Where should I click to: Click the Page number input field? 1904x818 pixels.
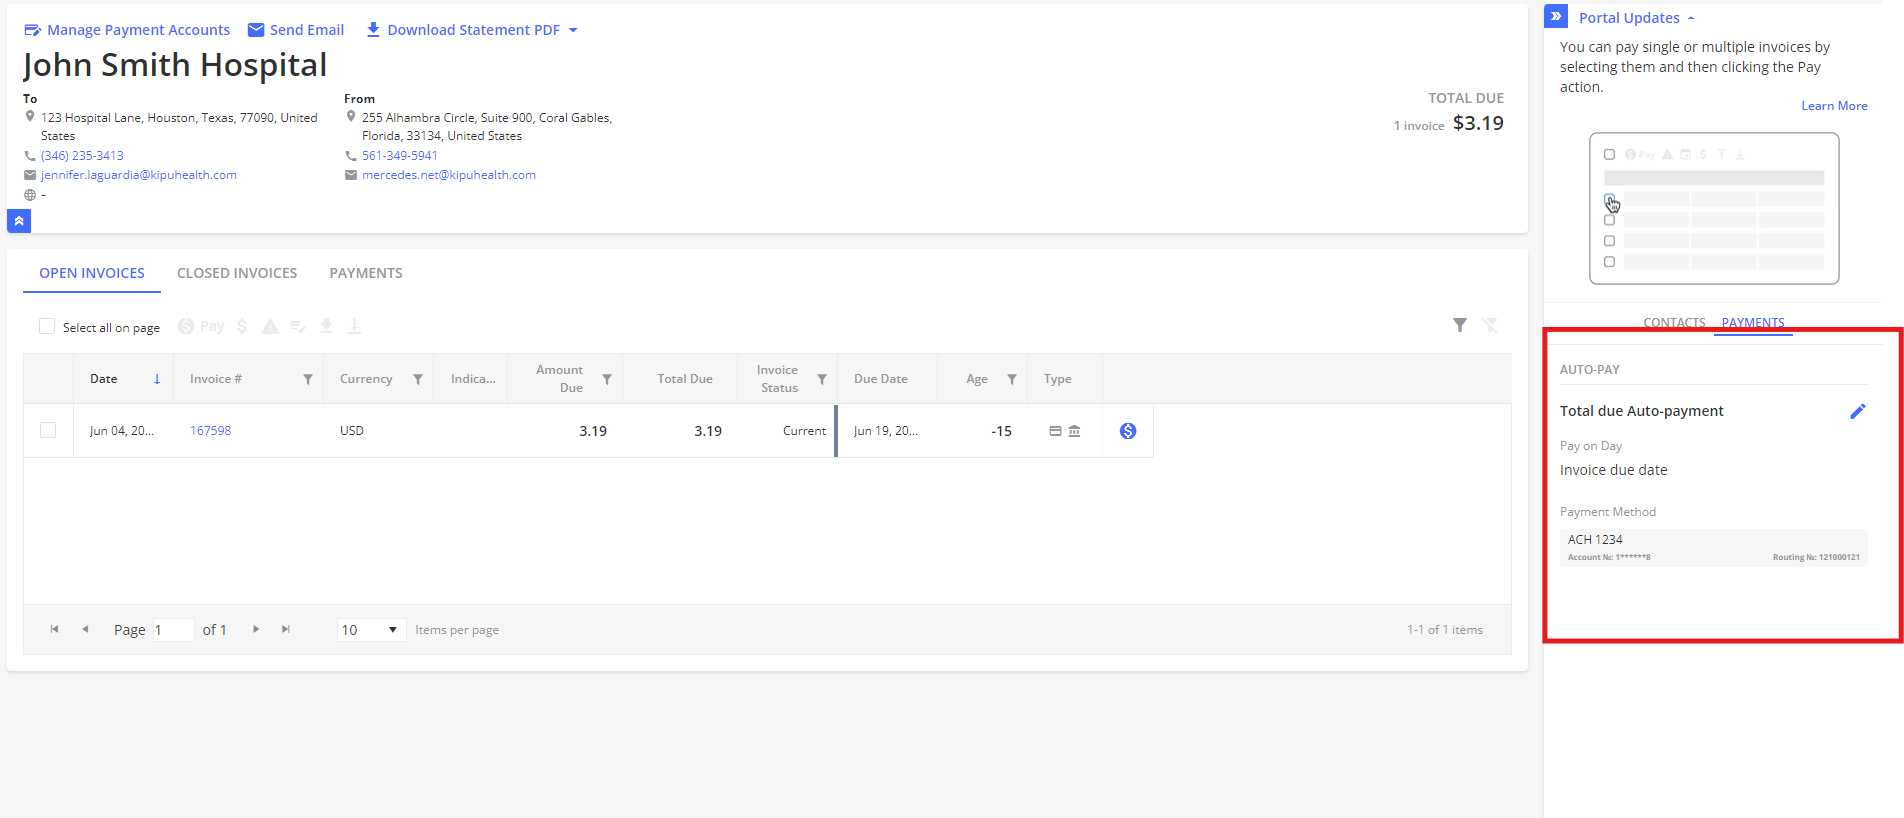(x=172, y=630)
